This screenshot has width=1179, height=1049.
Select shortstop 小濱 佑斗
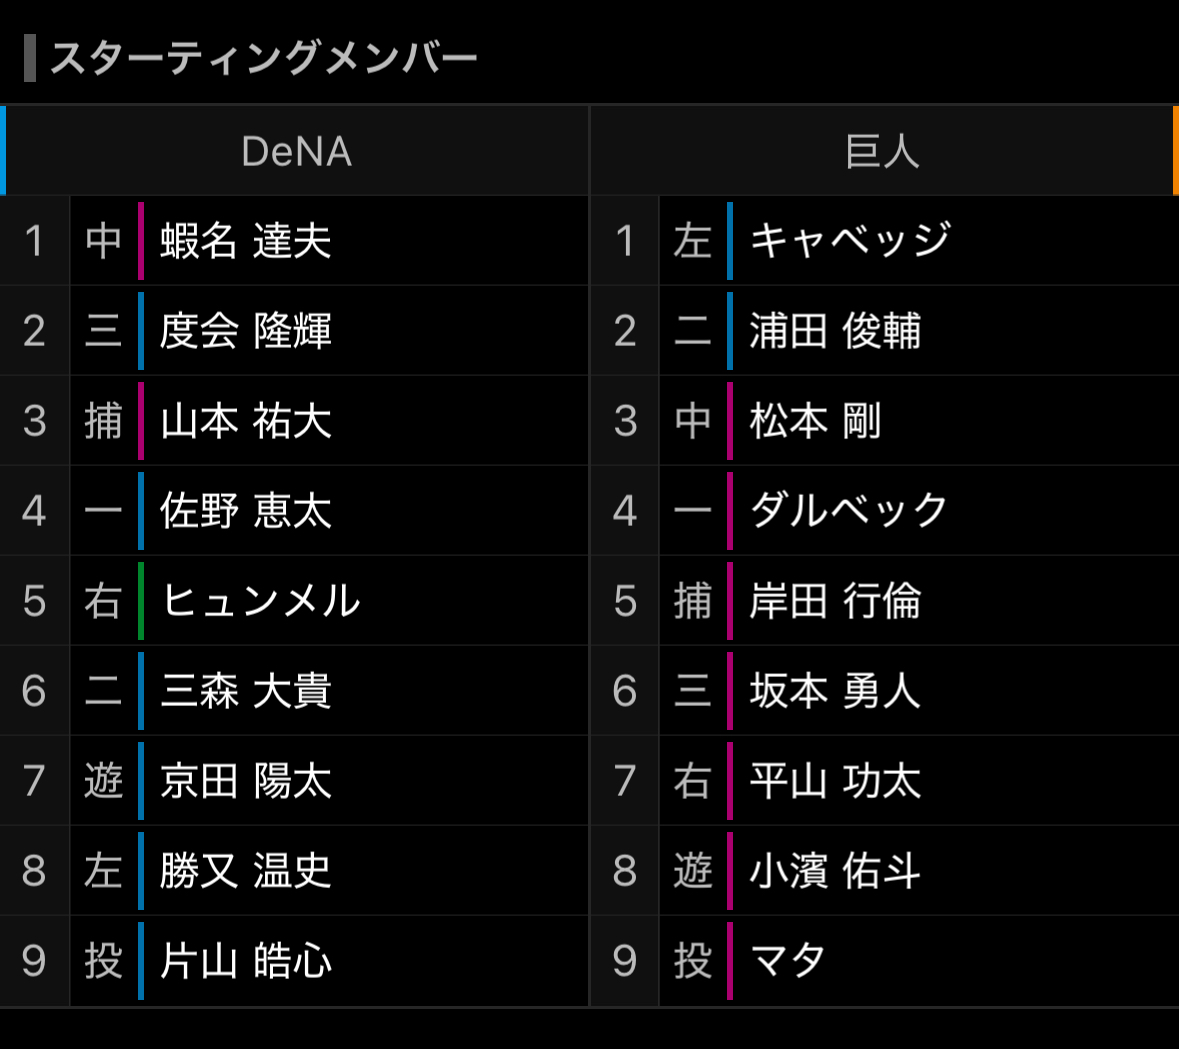pyautogui.click(x=836, y=871)
